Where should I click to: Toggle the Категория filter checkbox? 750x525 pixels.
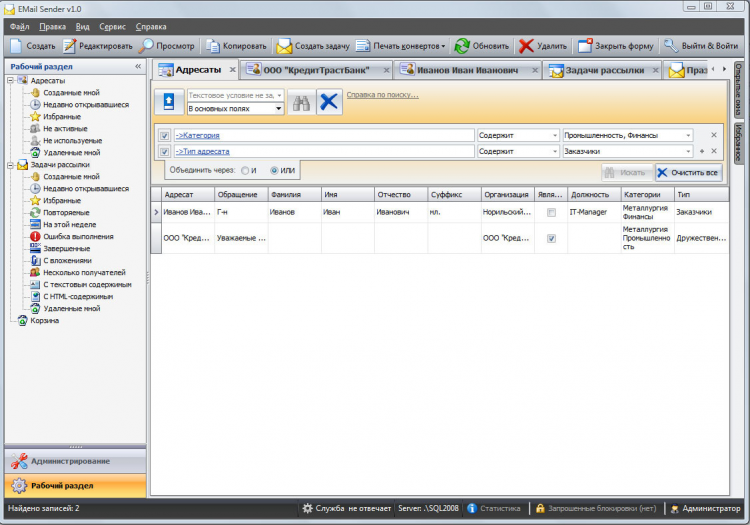(165, 135)
